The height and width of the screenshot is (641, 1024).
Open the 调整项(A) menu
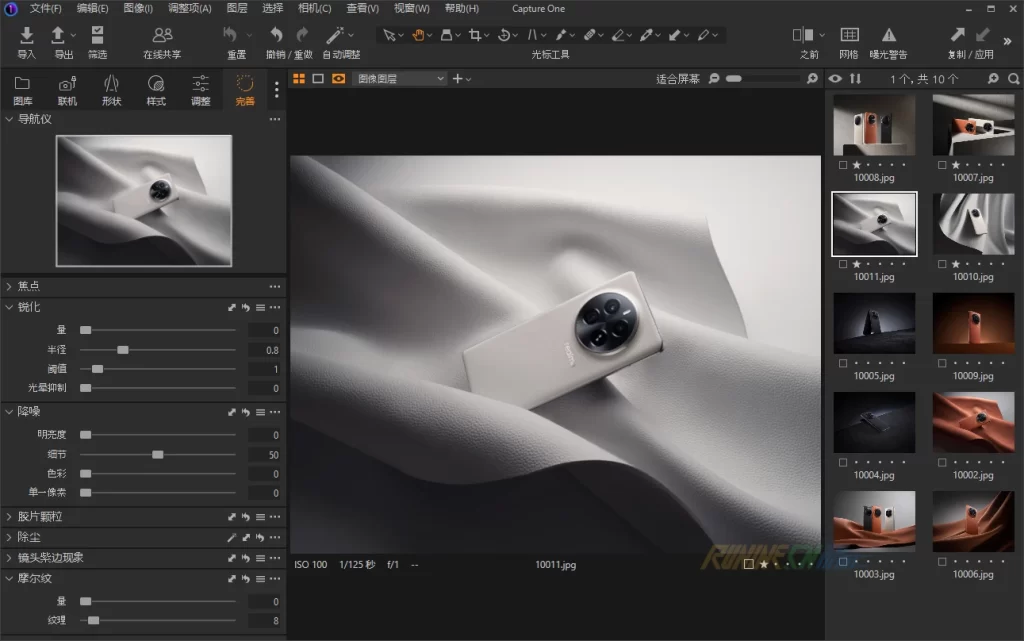189,8
